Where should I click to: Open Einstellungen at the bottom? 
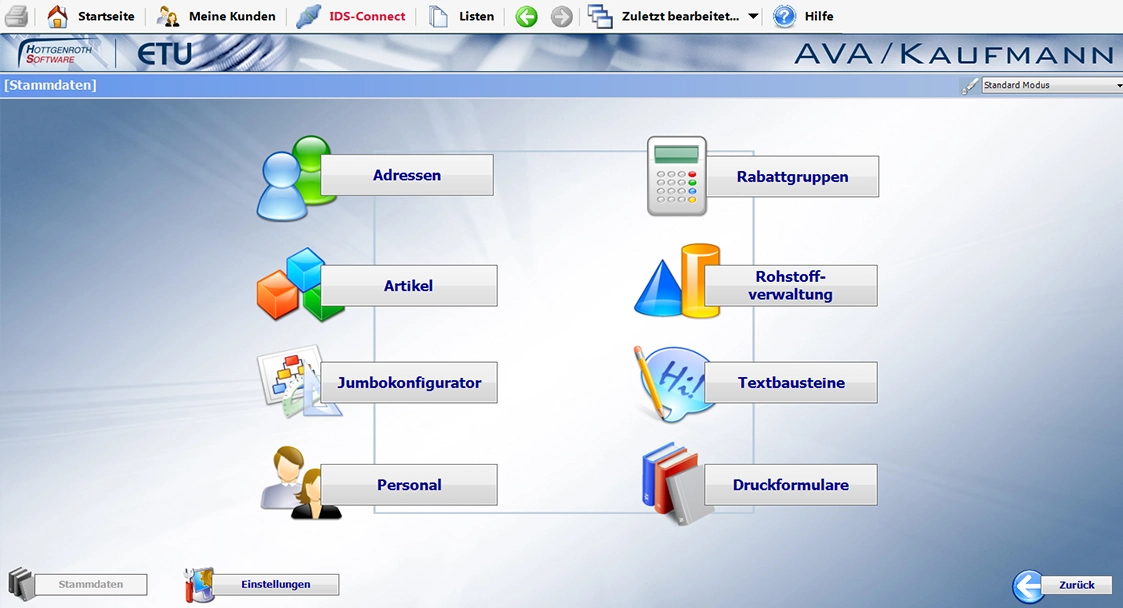coord(275,584)
